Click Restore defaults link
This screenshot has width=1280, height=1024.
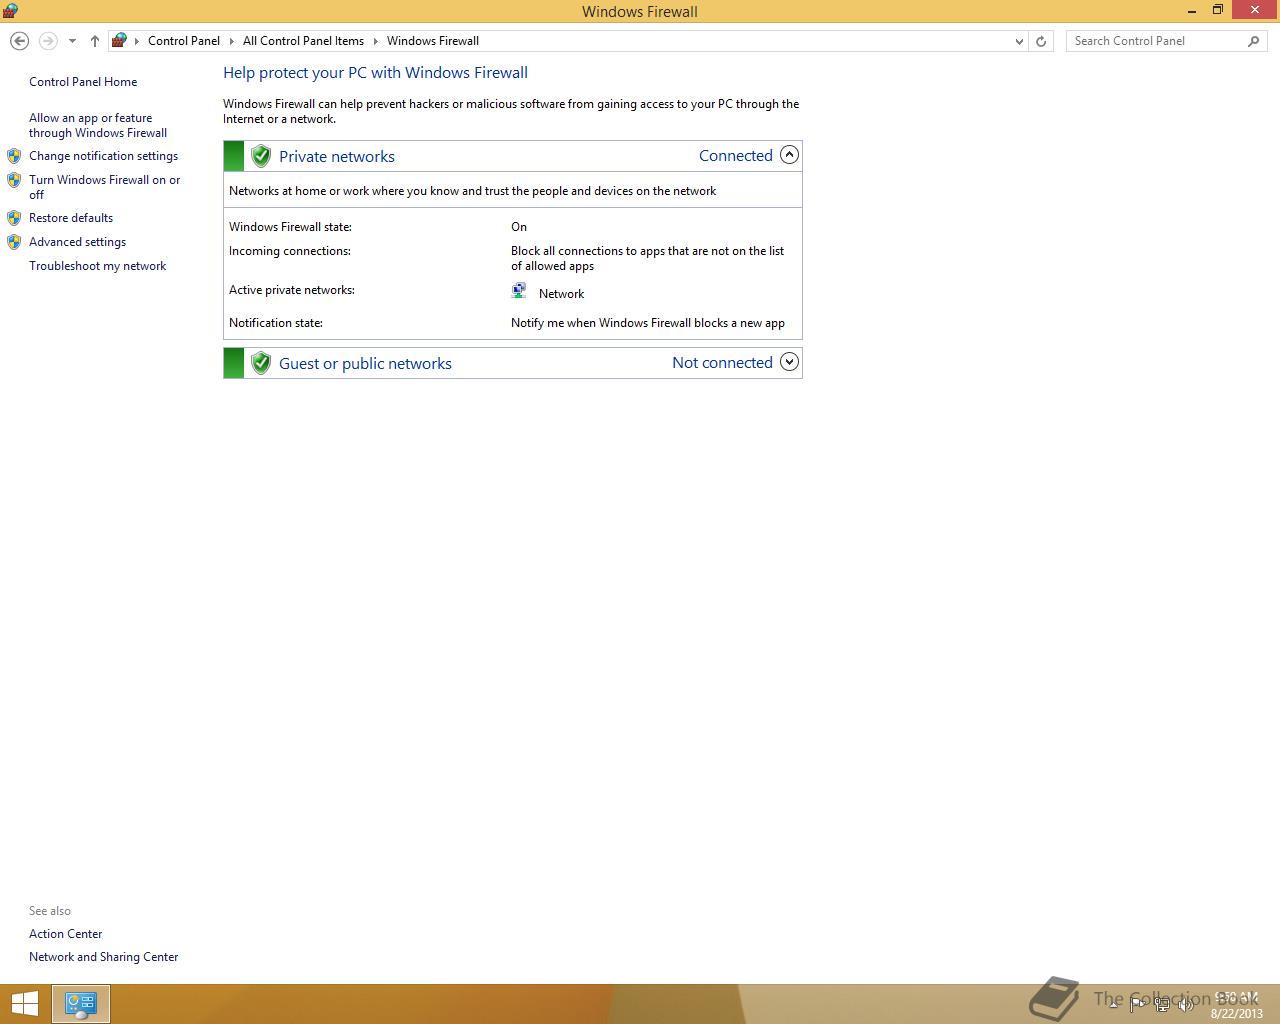pyautogui.click(x=71, y=218)
